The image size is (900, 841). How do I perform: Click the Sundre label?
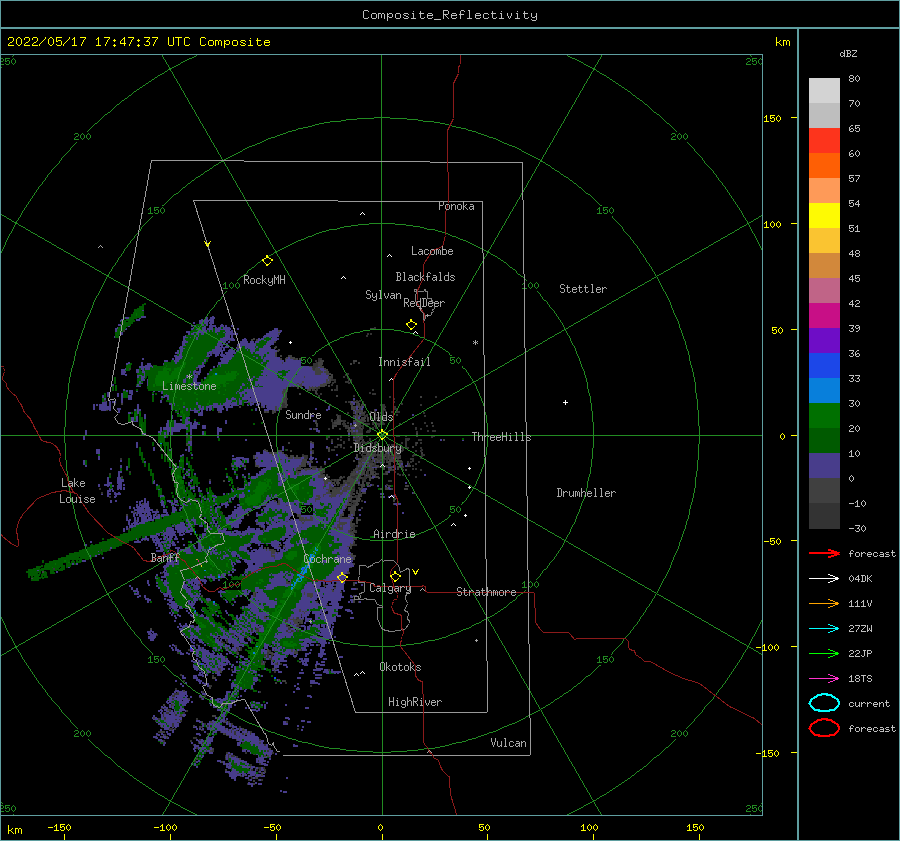(303, 414)
